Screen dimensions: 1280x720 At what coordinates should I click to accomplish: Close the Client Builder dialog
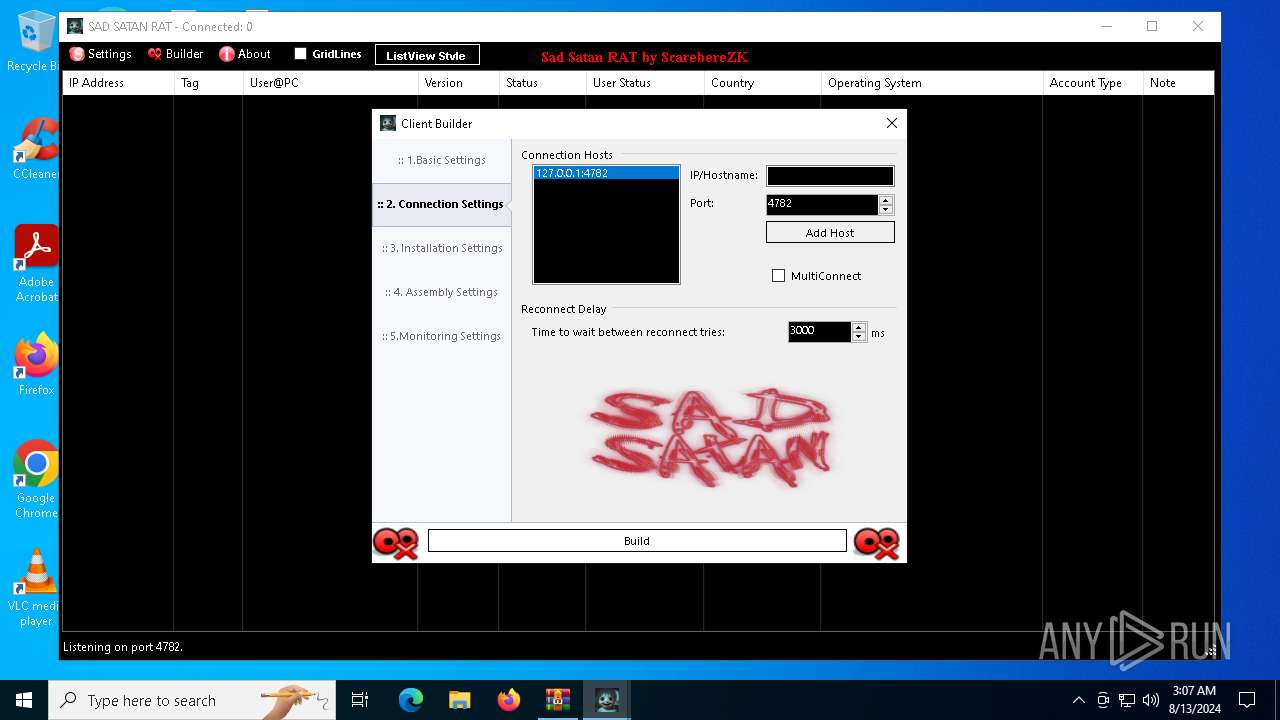pos(892,123)
